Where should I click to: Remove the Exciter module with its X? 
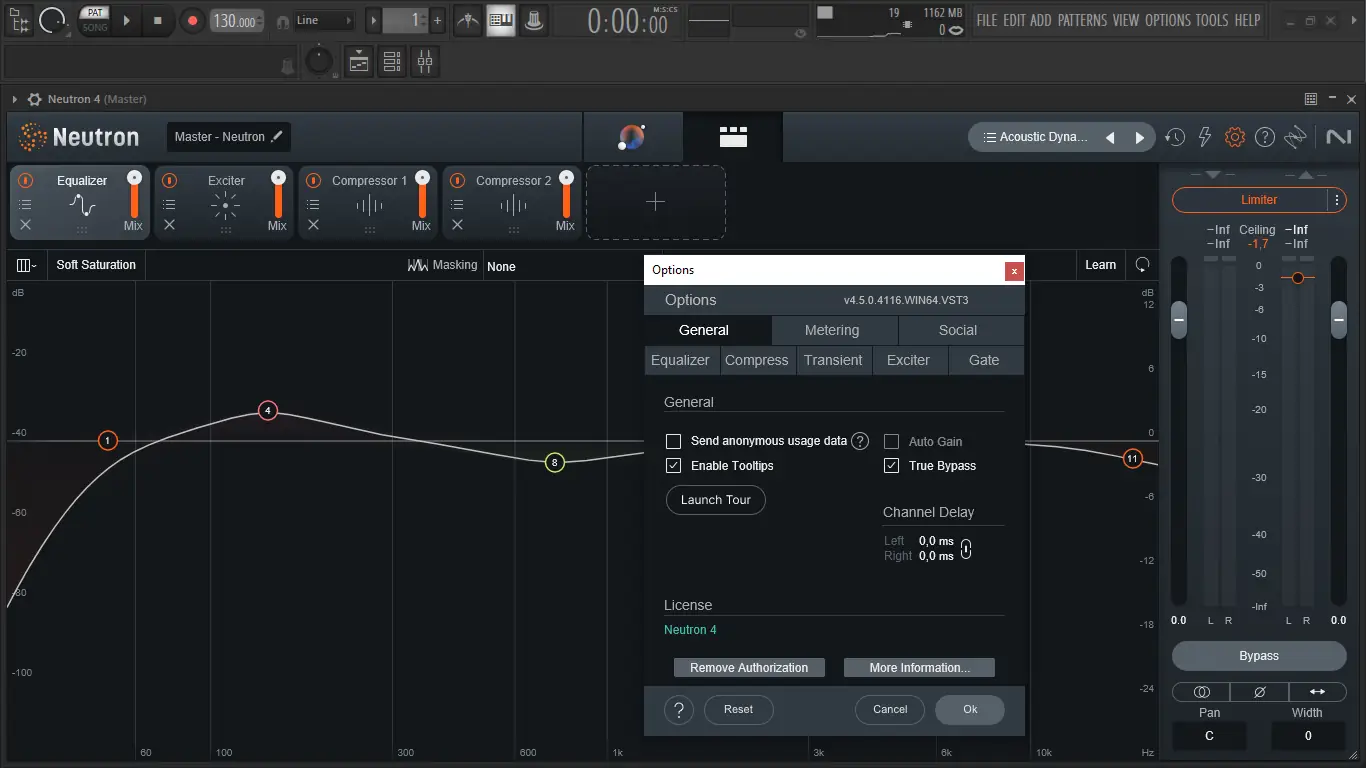click(x=170, y=225)
